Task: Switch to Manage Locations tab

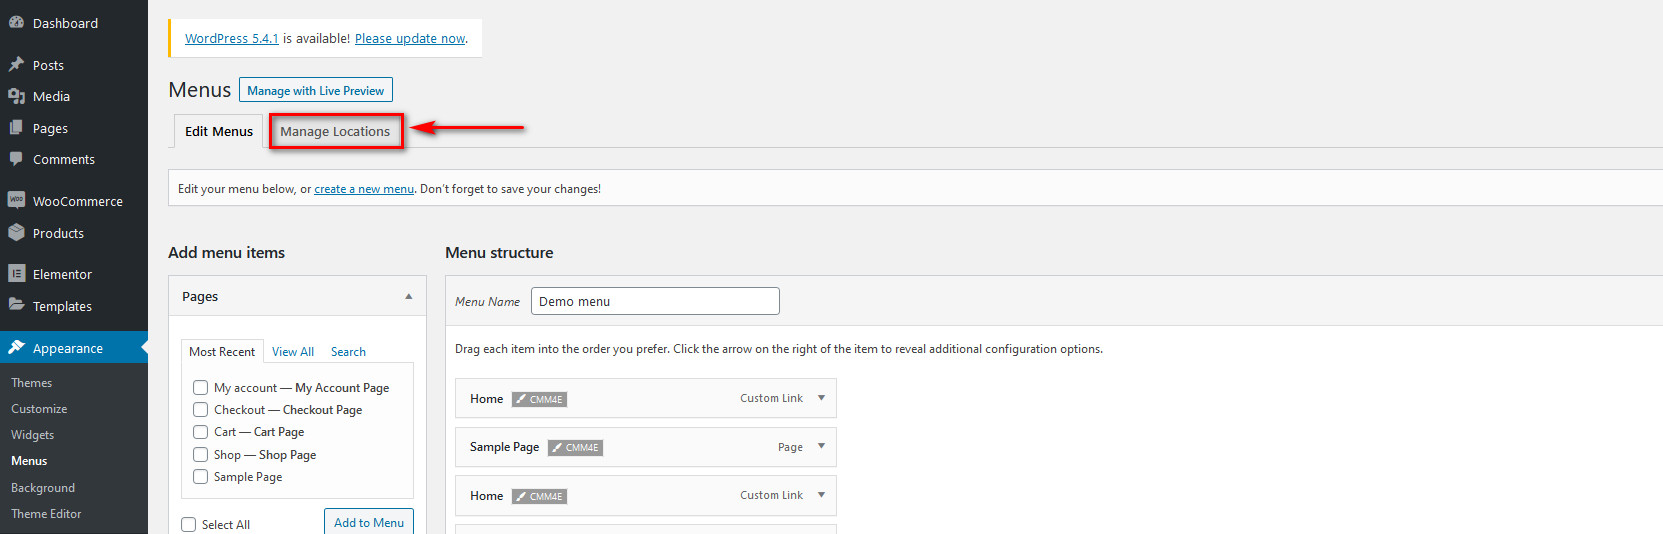Action: tap(335, 131)
